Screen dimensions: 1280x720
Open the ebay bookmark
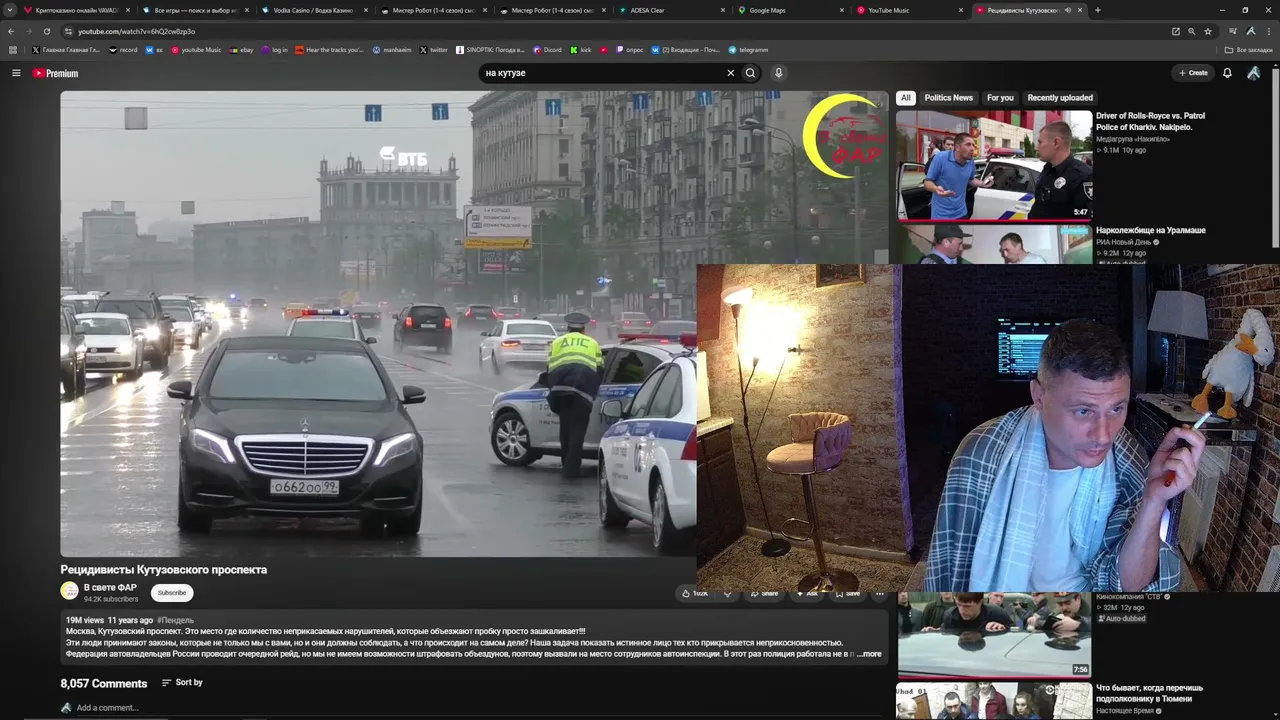(241, 50)
